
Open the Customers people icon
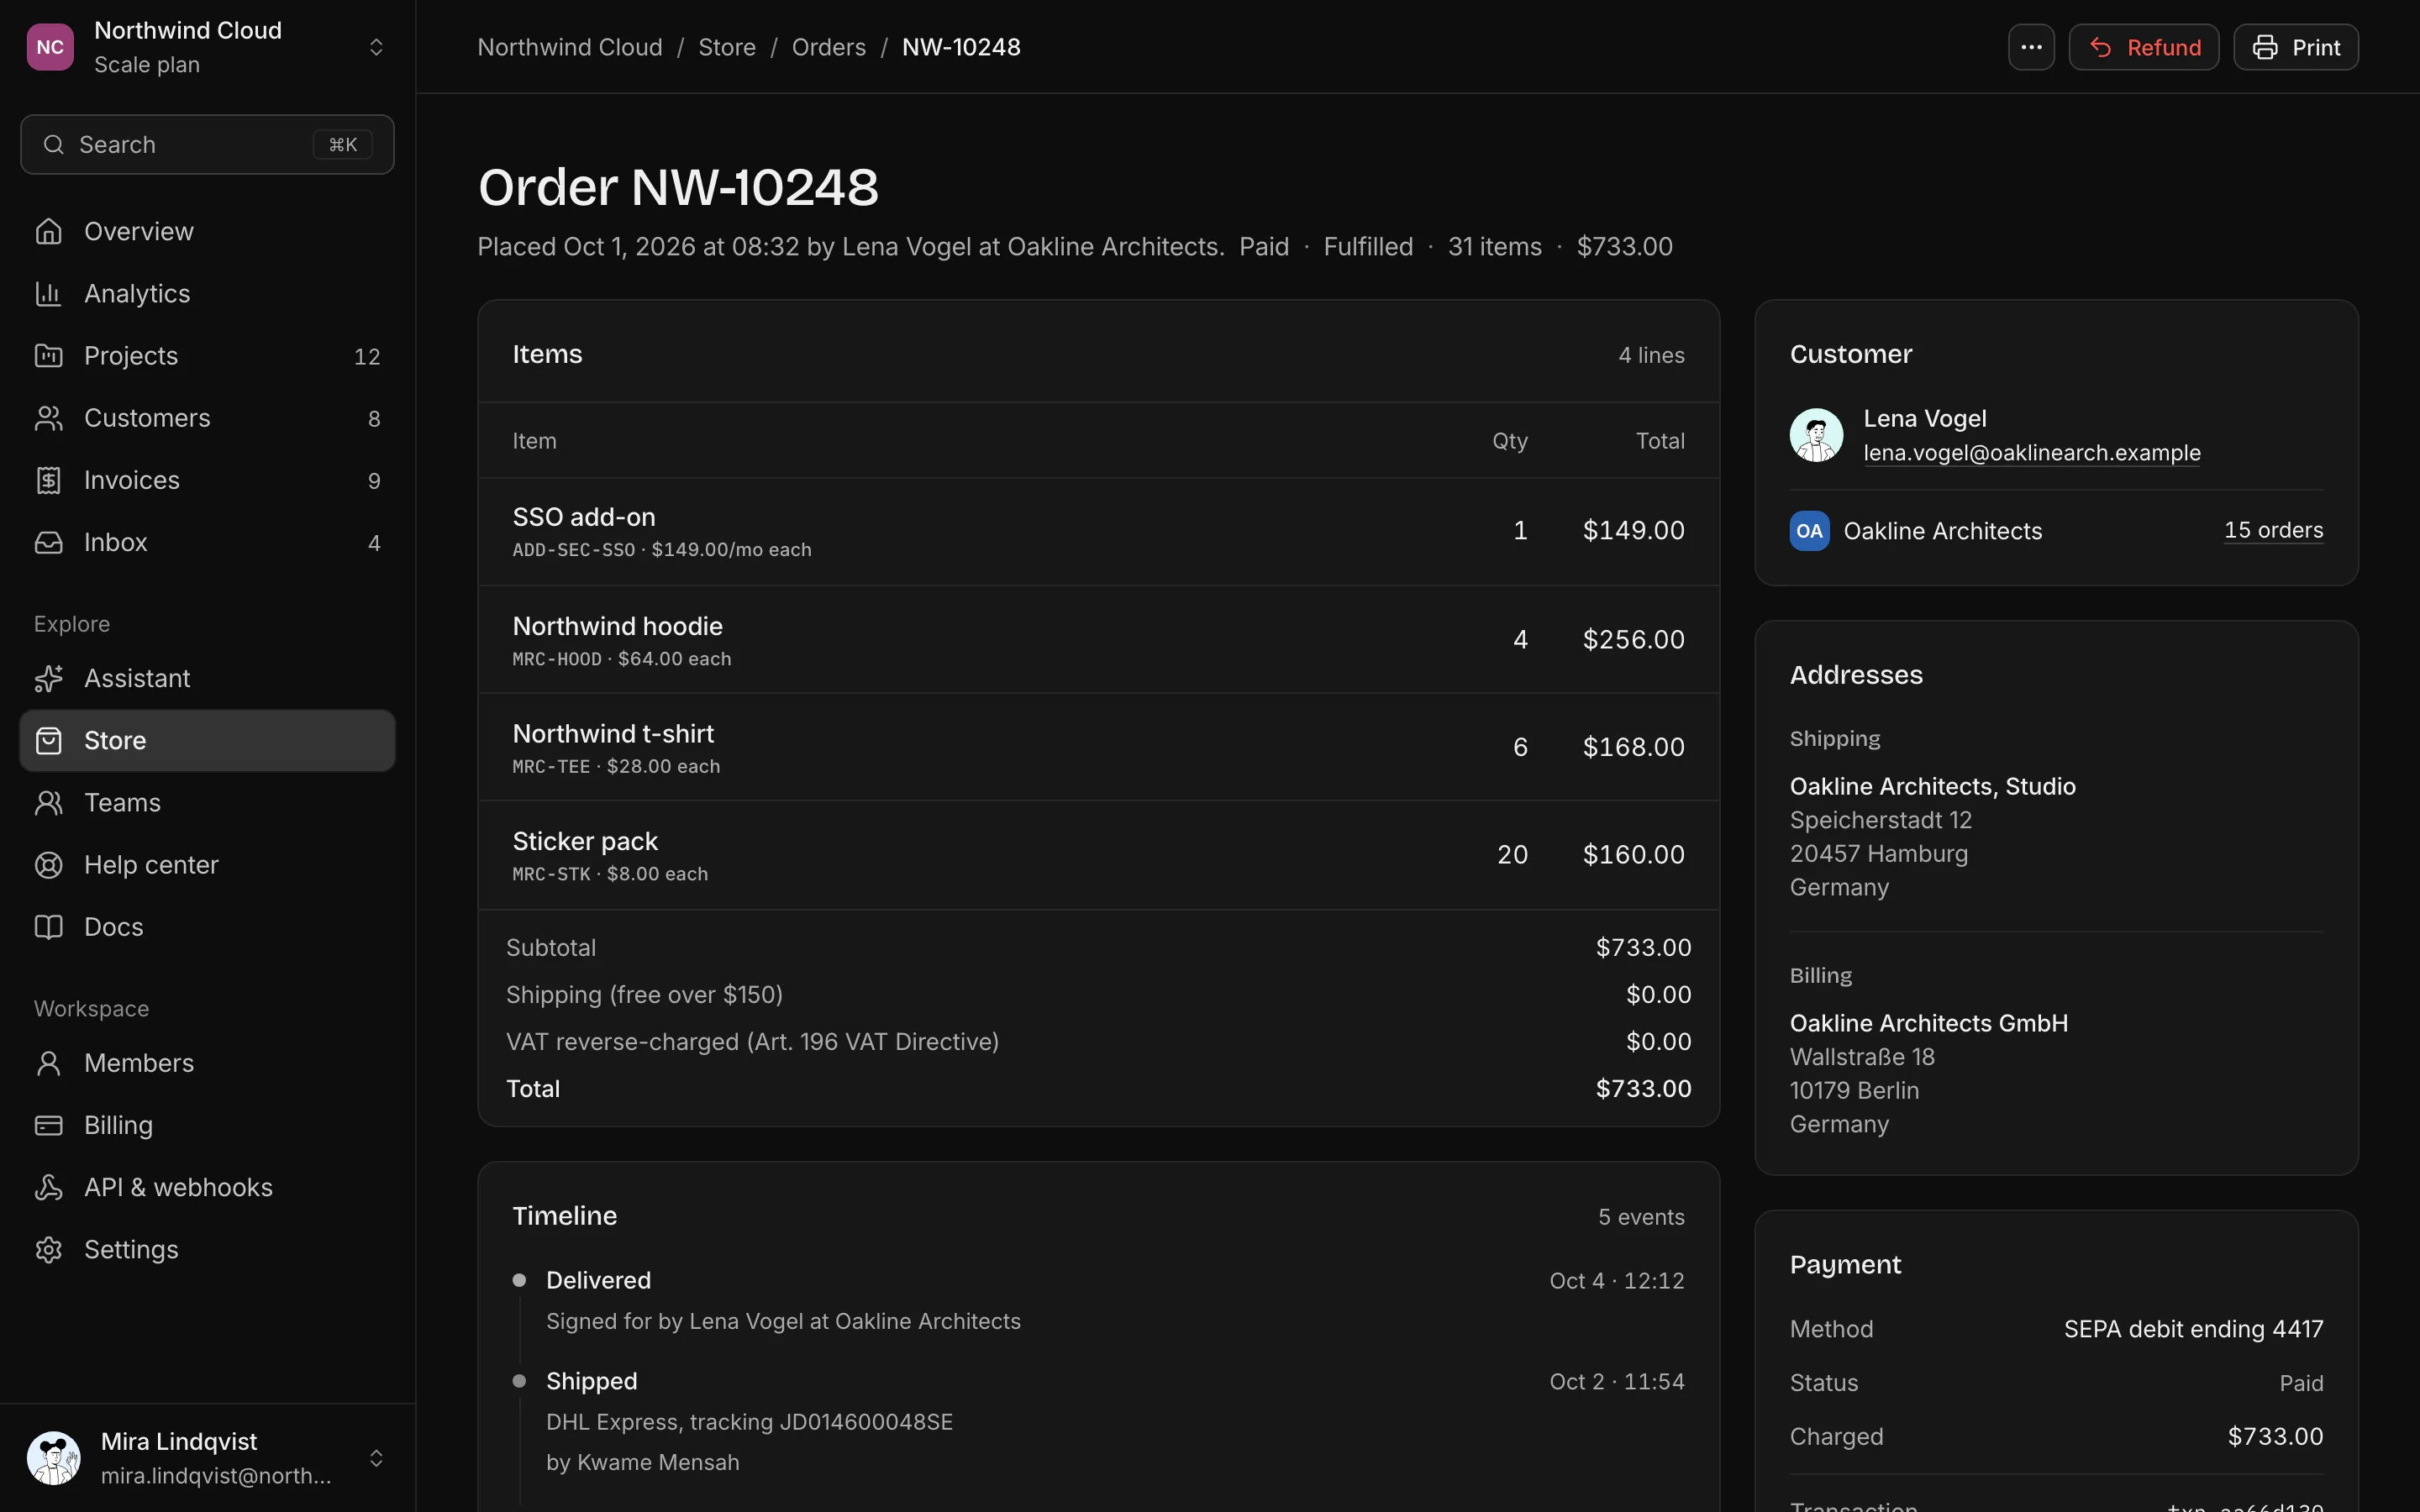point(48,418)
